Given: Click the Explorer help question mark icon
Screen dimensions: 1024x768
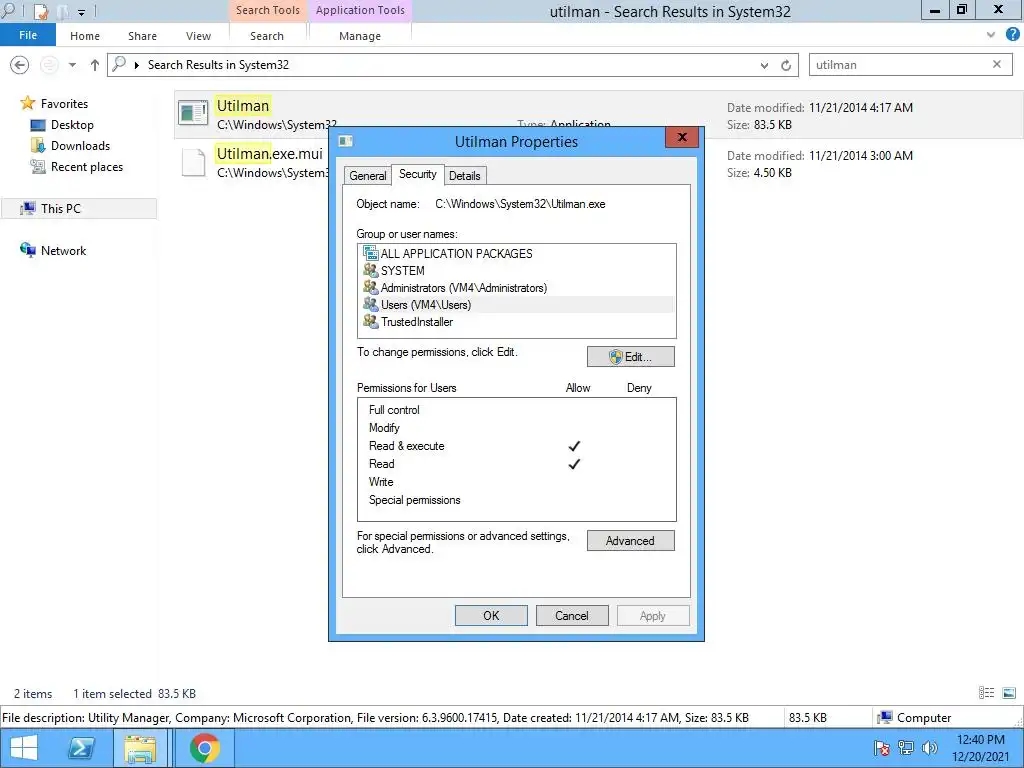Looking at the screenshot, I should click(1013, 35).
